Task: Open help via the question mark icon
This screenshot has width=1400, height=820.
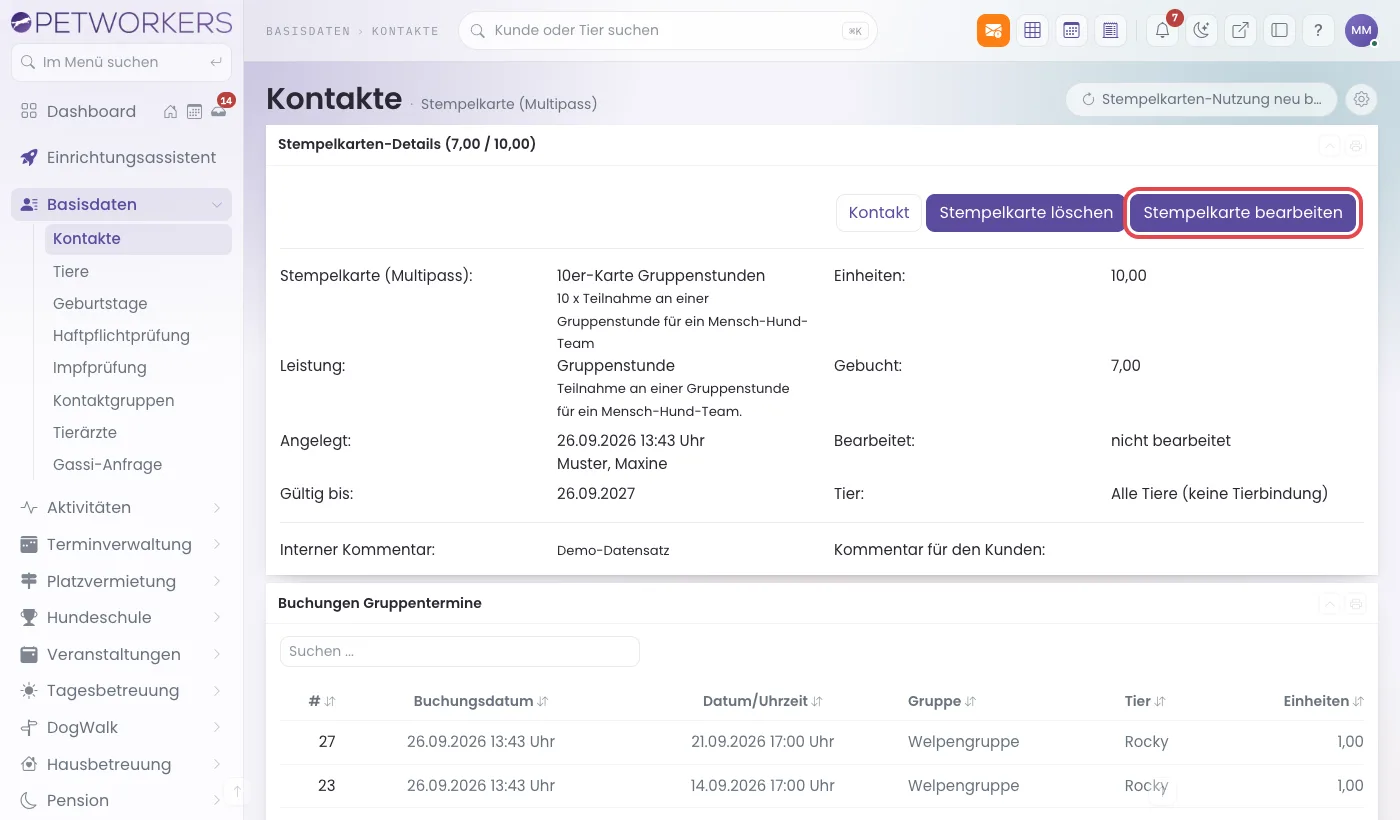Action: [x=1318, y=30]
